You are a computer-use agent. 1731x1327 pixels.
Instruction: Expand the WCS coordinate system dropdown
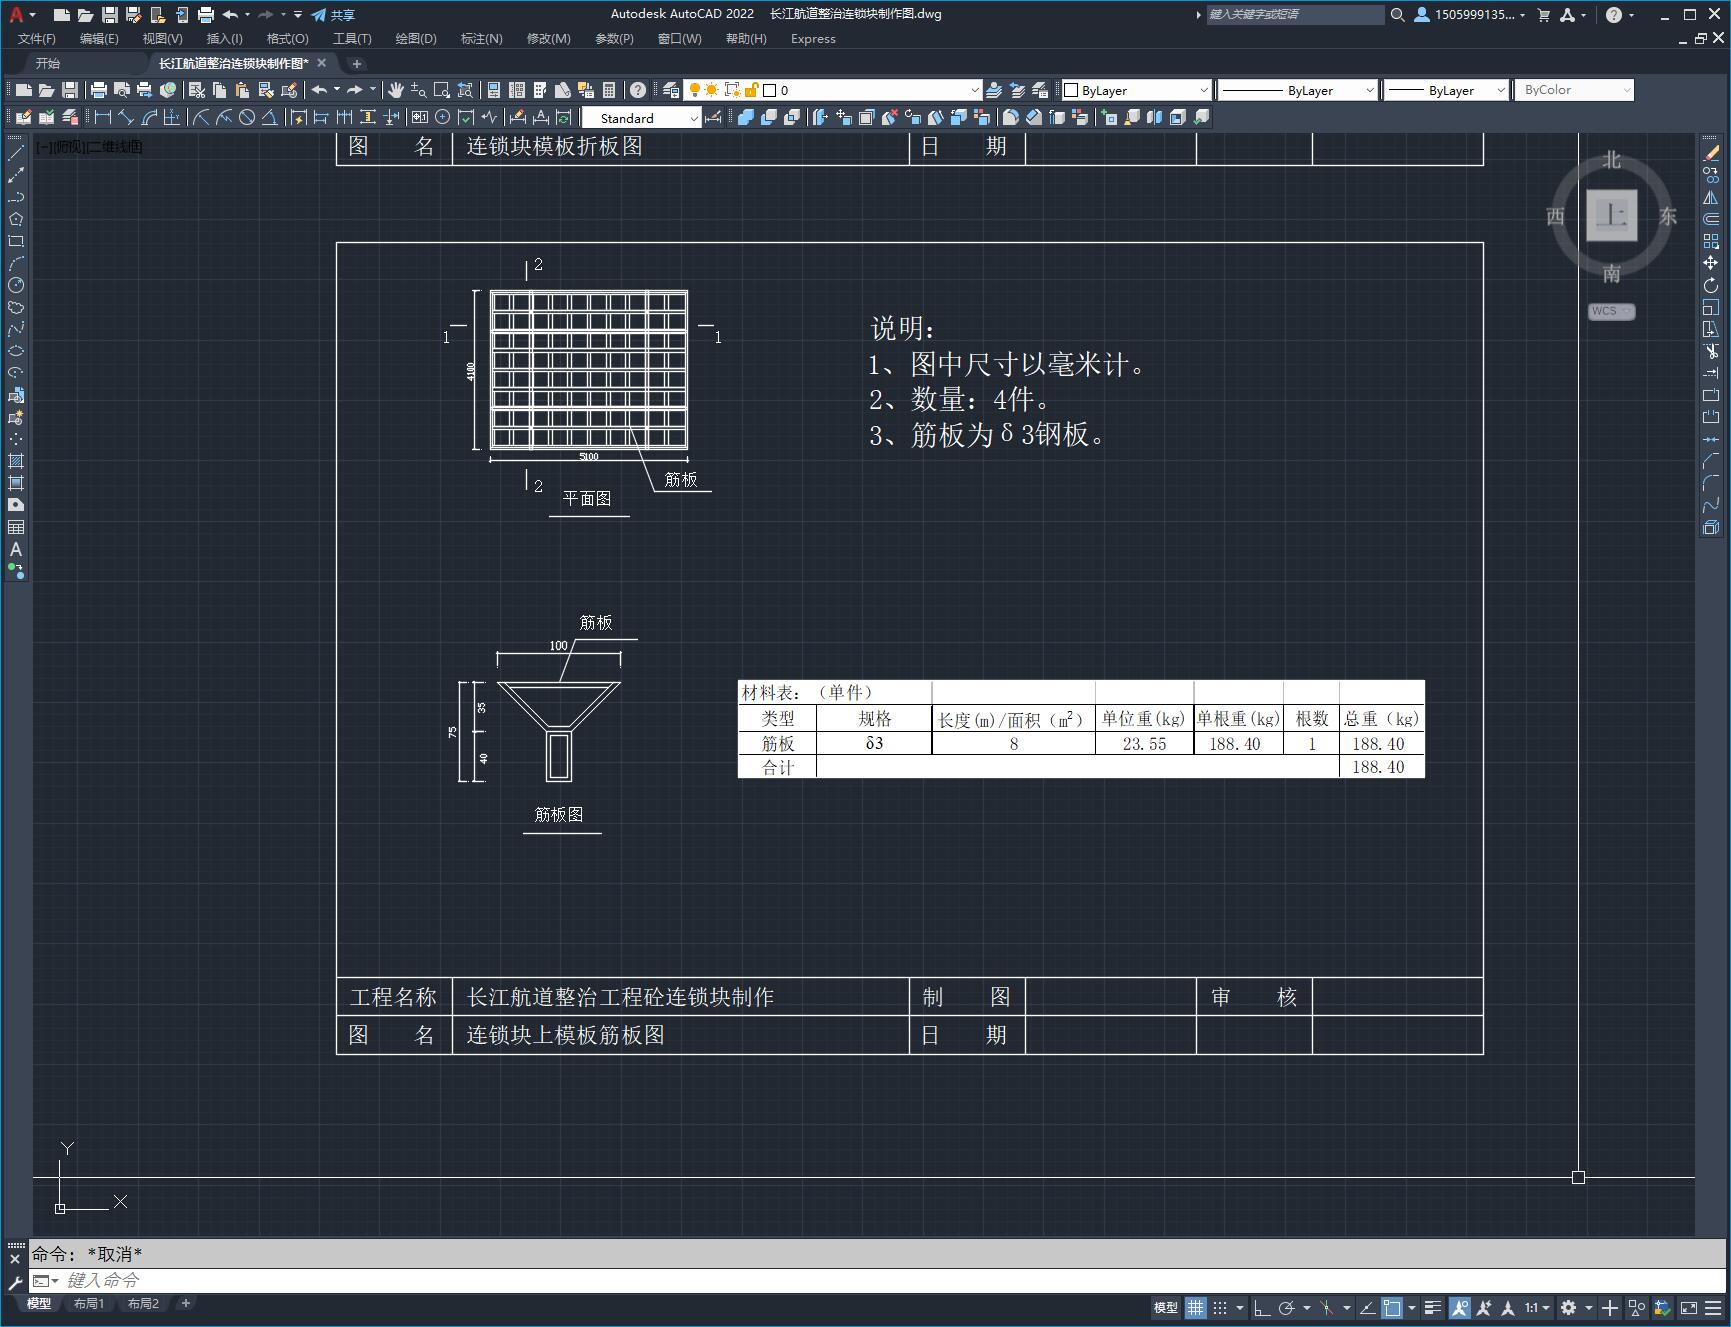1611,311
